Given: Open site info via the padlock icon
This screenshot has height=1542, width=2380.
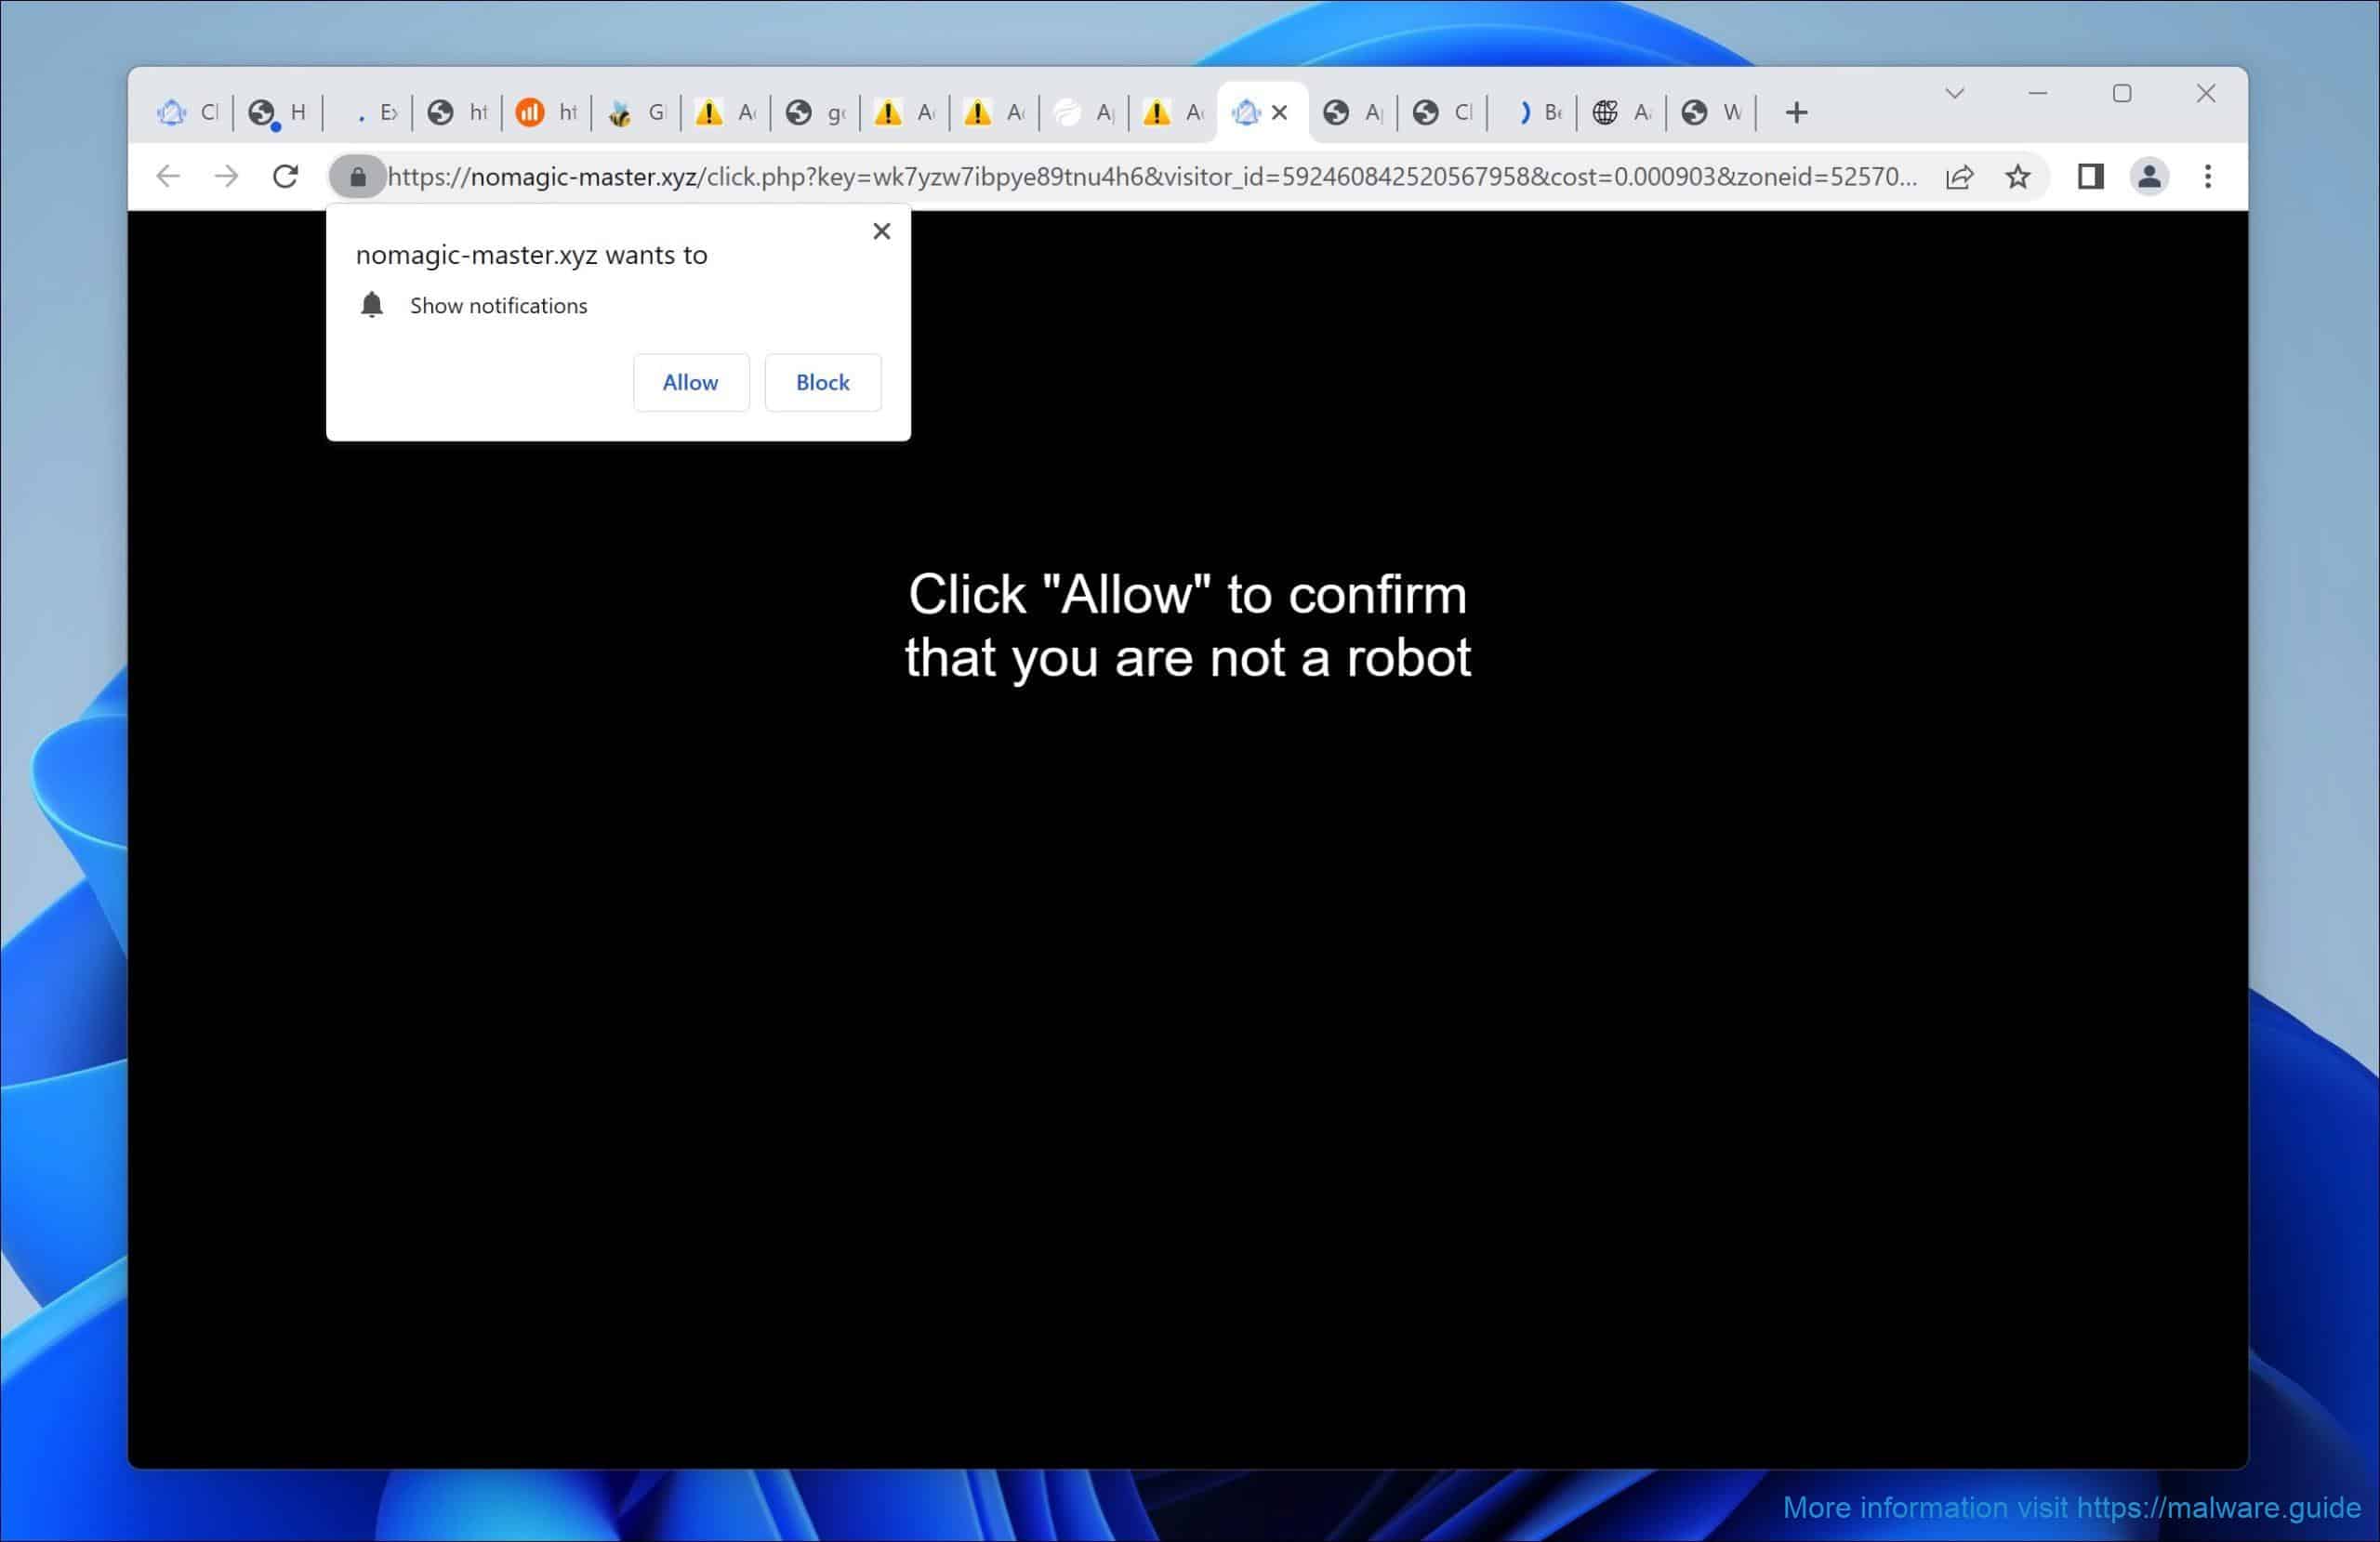Looking at the screenshot, I should click(358, 177).
